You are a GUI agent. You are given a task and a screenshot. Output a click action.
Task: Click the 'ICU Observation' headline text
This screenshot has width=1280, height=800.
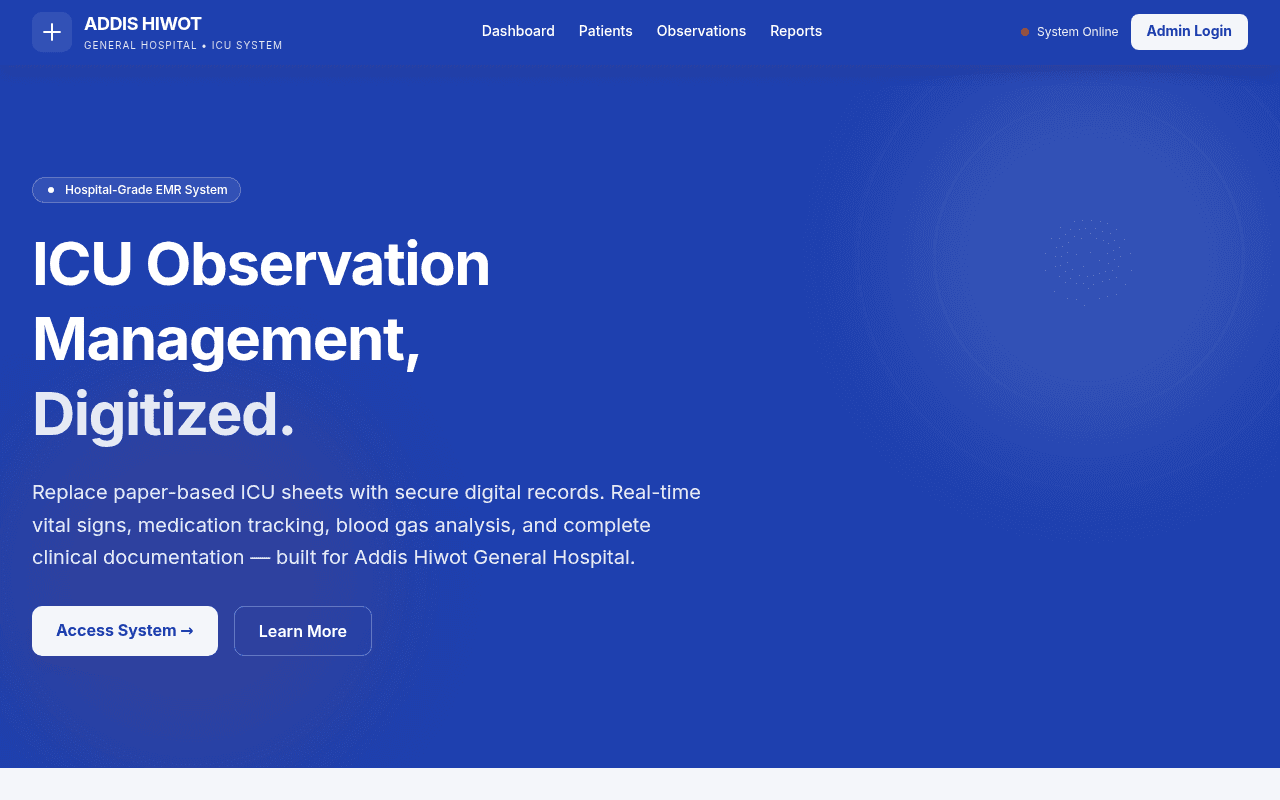[x=261, y=264]
